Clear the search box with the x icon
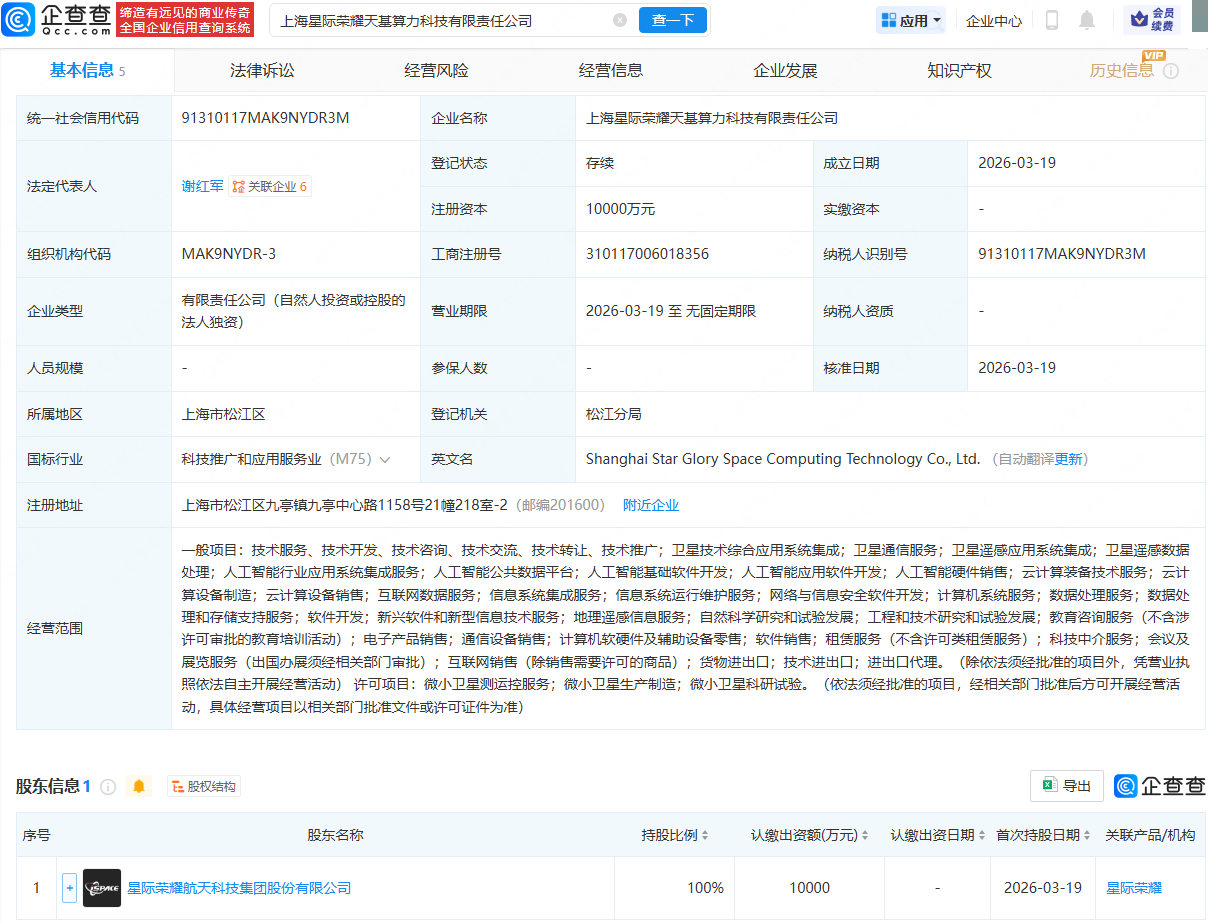1208x922 pixels. pos(620,20)
